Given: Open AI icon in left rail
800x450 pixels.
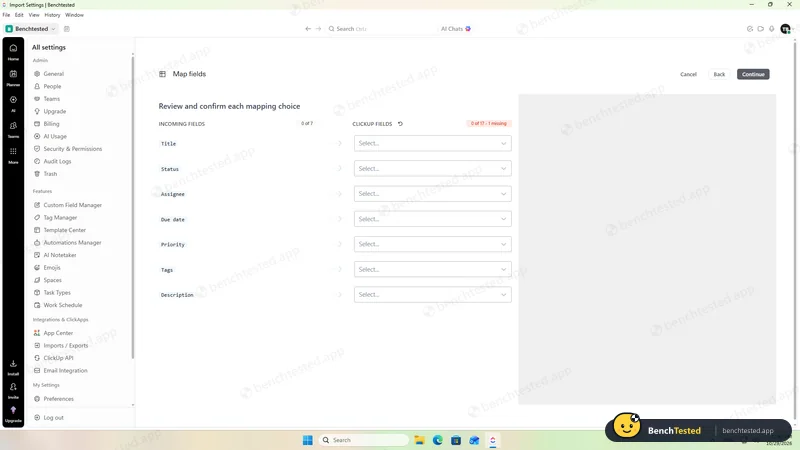Looking at the screenshot, I should coord(13,103).
